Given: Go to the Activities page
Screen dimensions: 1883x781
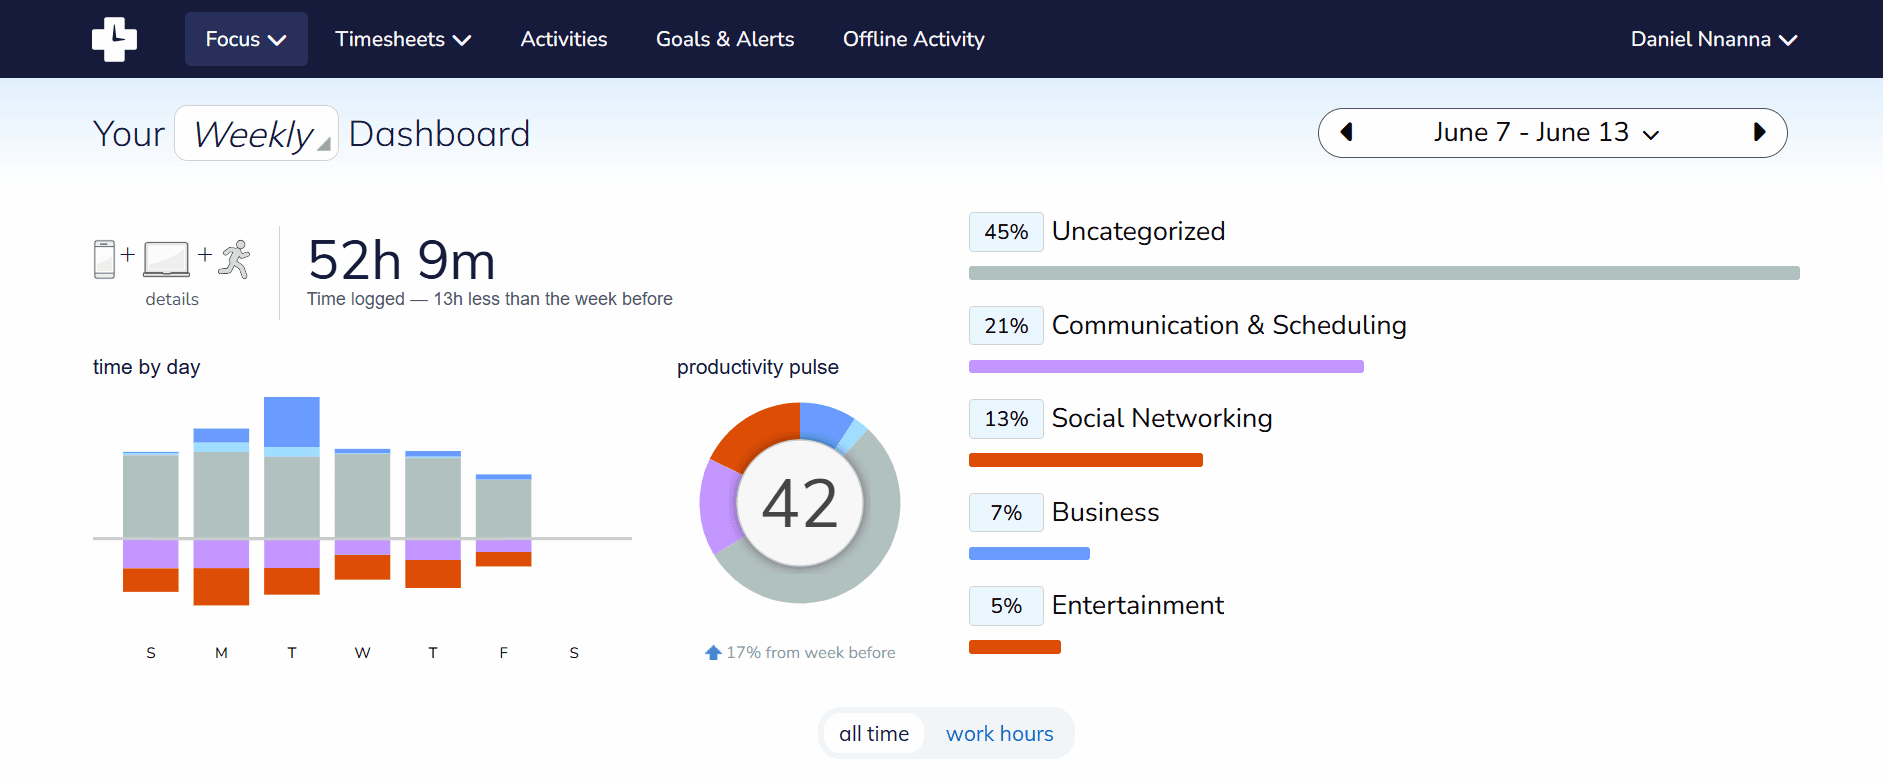Looking at the screenshot, I should click(564, 39).
